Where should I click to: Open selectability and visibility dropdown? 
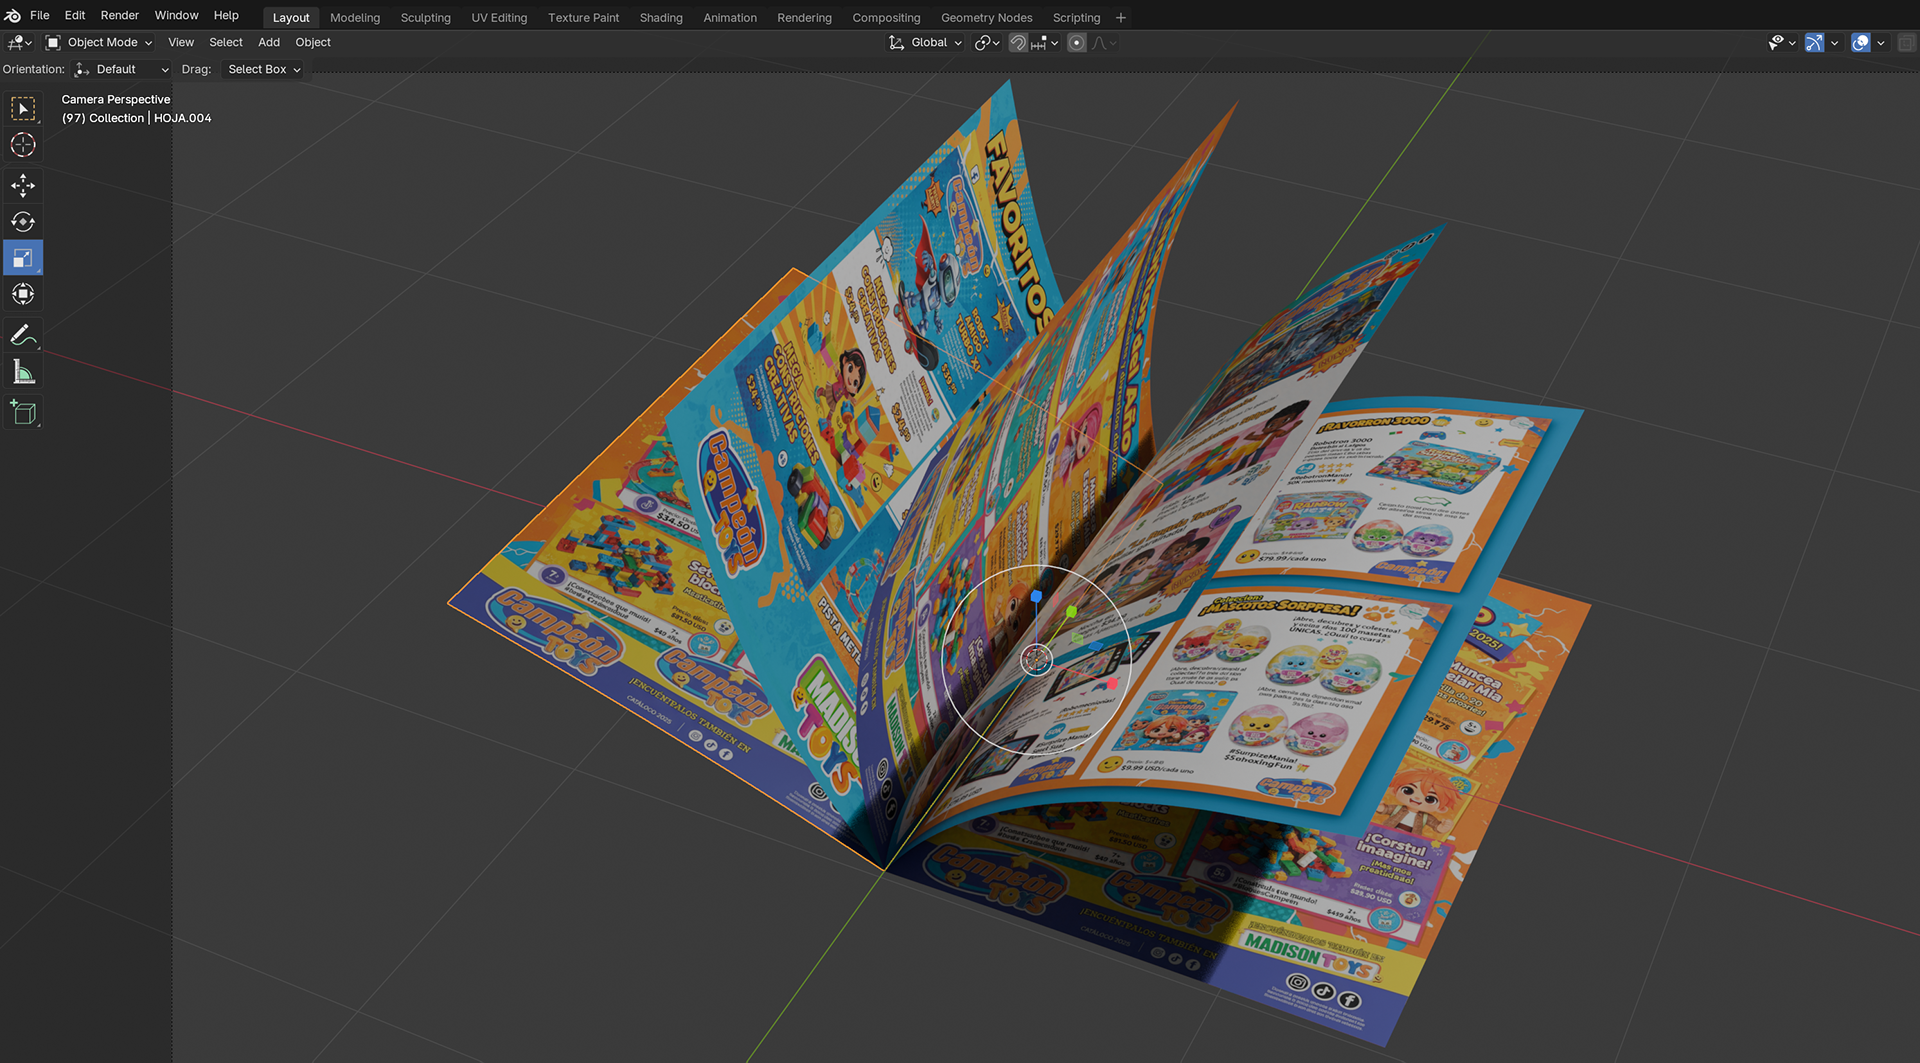tap(1782, 43)
